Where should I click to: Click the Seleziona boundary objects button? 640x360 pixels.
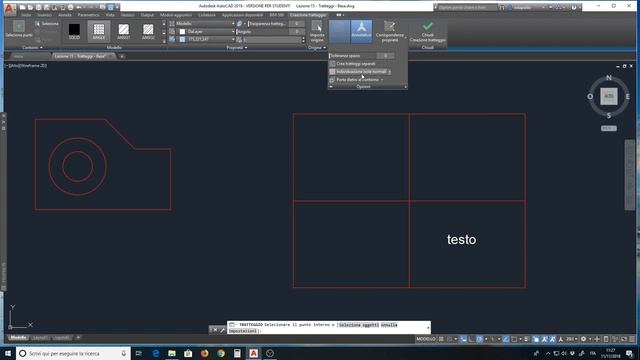click(47, 24)
